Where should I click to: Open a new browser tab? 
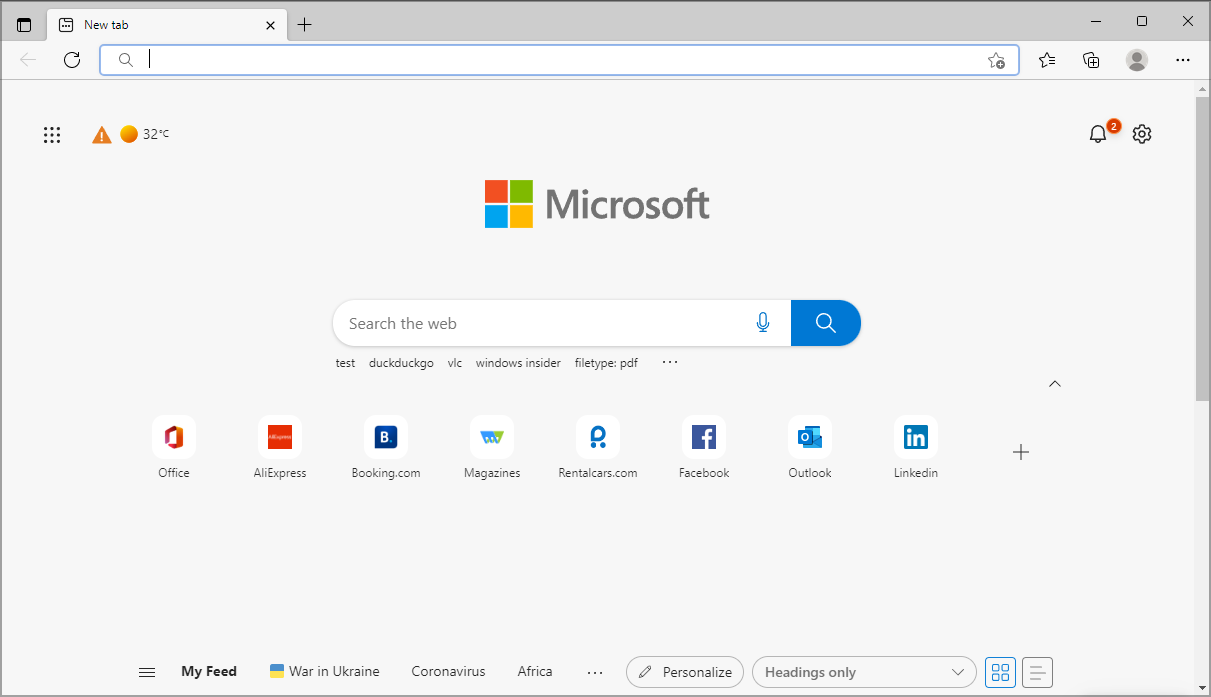tap(305, 25)
